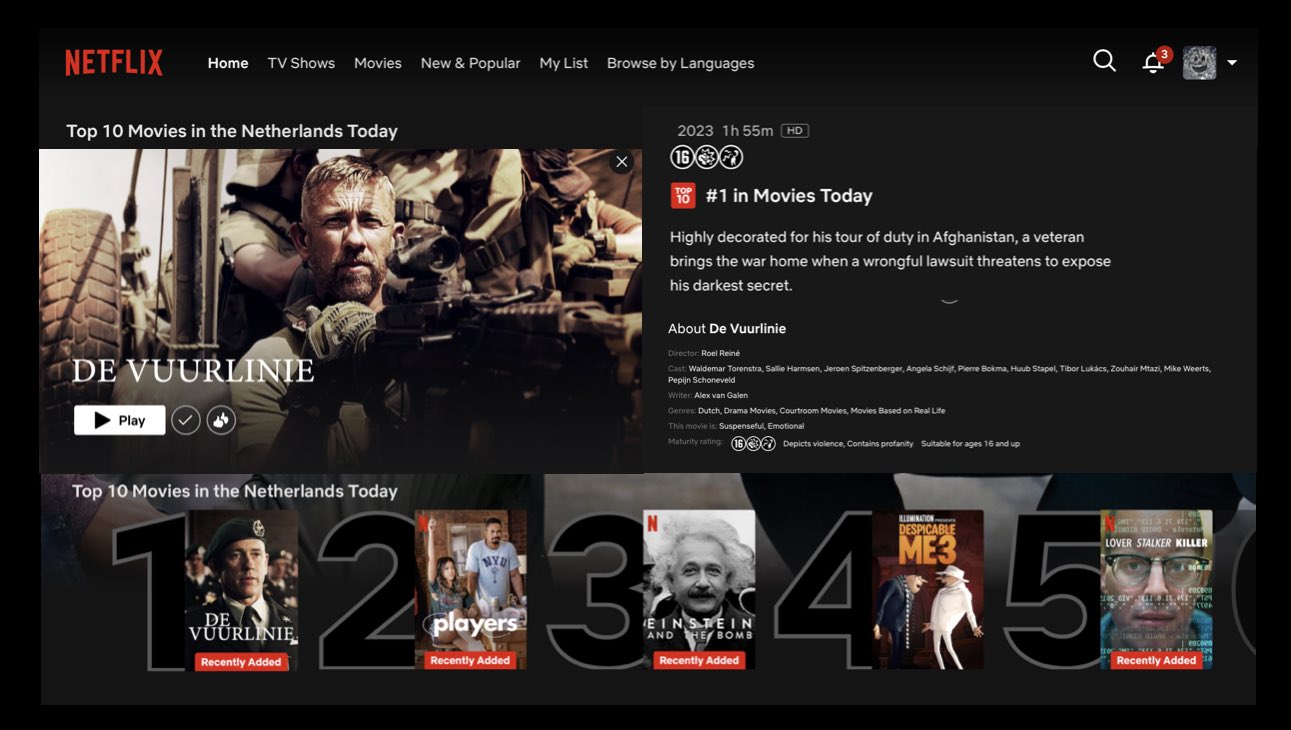Open the search magnifier icon
The height and width of the screenshot is (730, 1291).
click(1104, 61)
